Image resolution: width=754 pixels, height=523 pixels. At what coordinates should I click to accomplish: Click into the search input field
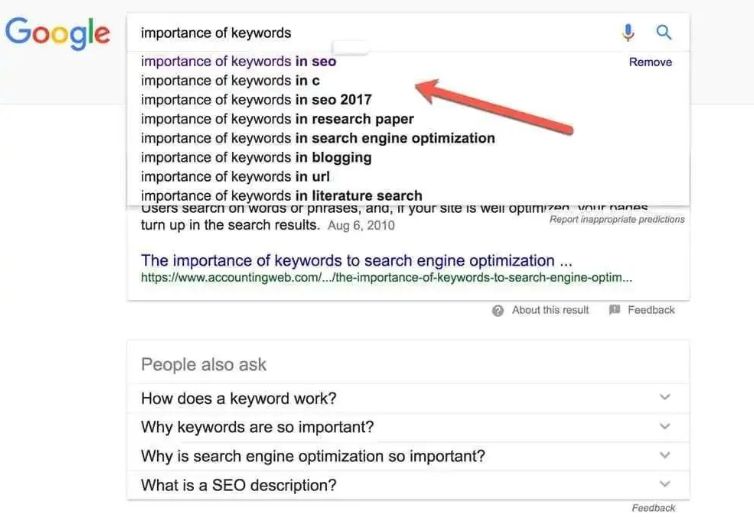tap(370, 33)
